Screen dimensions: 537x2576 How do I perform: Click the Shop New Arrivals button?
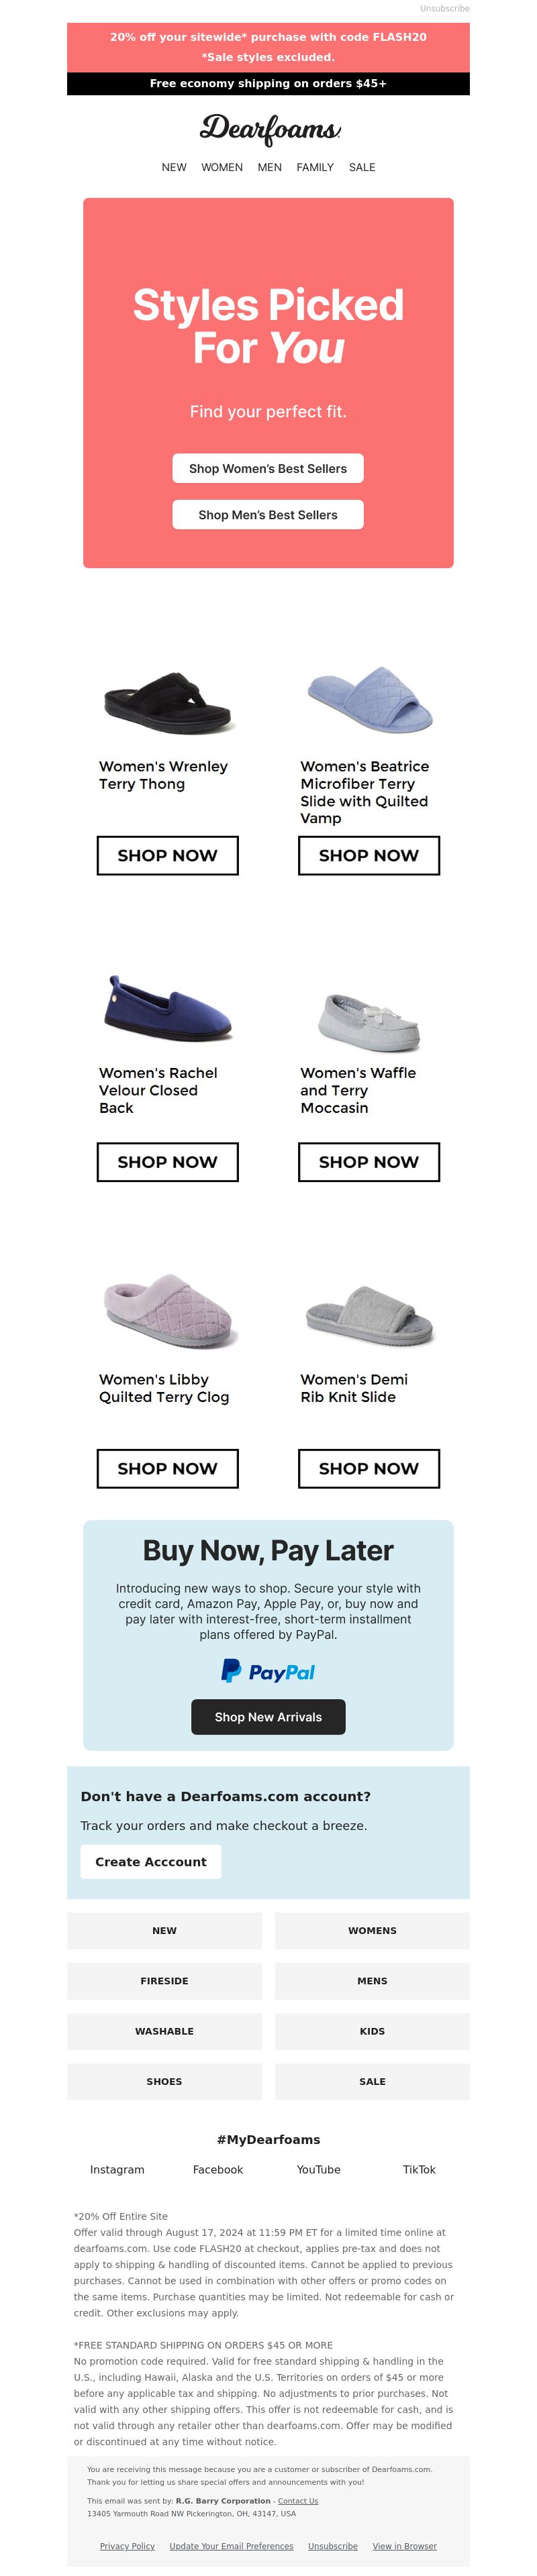[268, 1717]
